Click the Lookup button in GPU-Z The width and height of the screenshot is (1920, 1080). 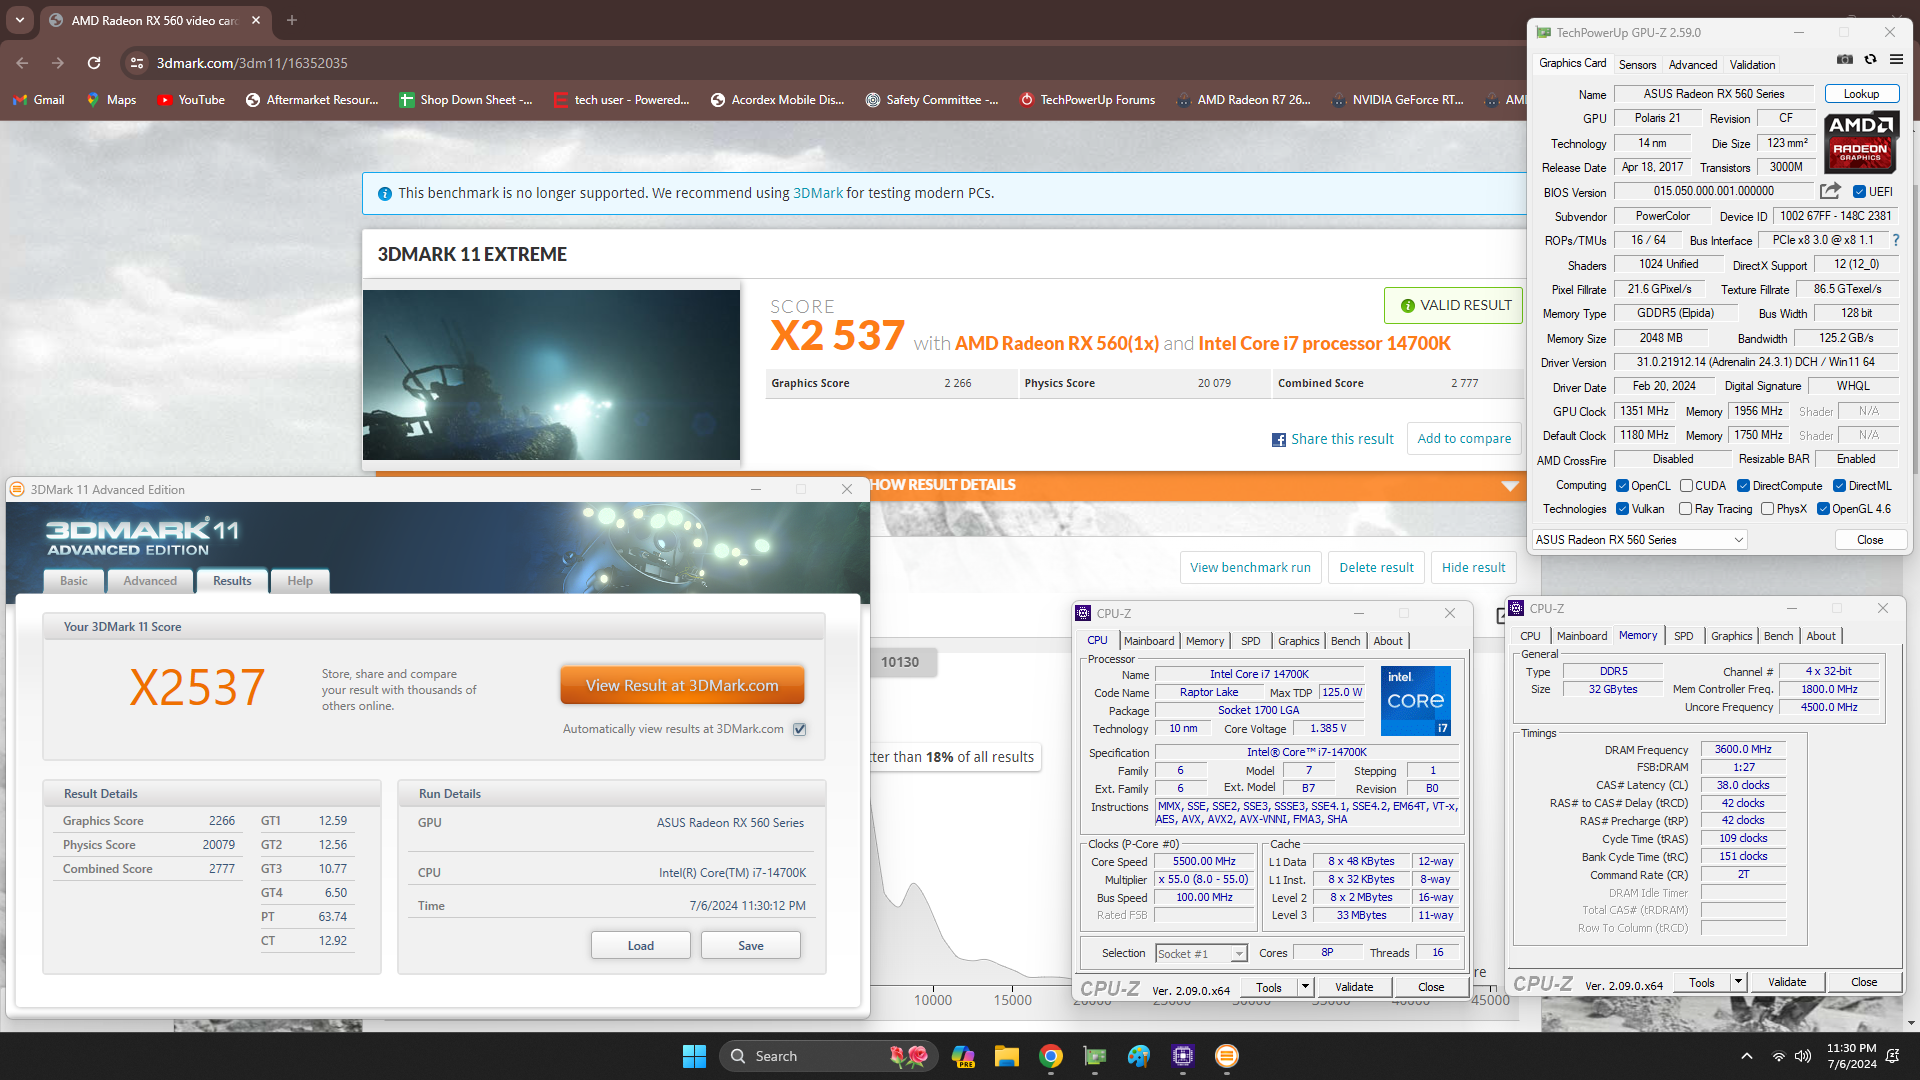[x=1861, y=94]
